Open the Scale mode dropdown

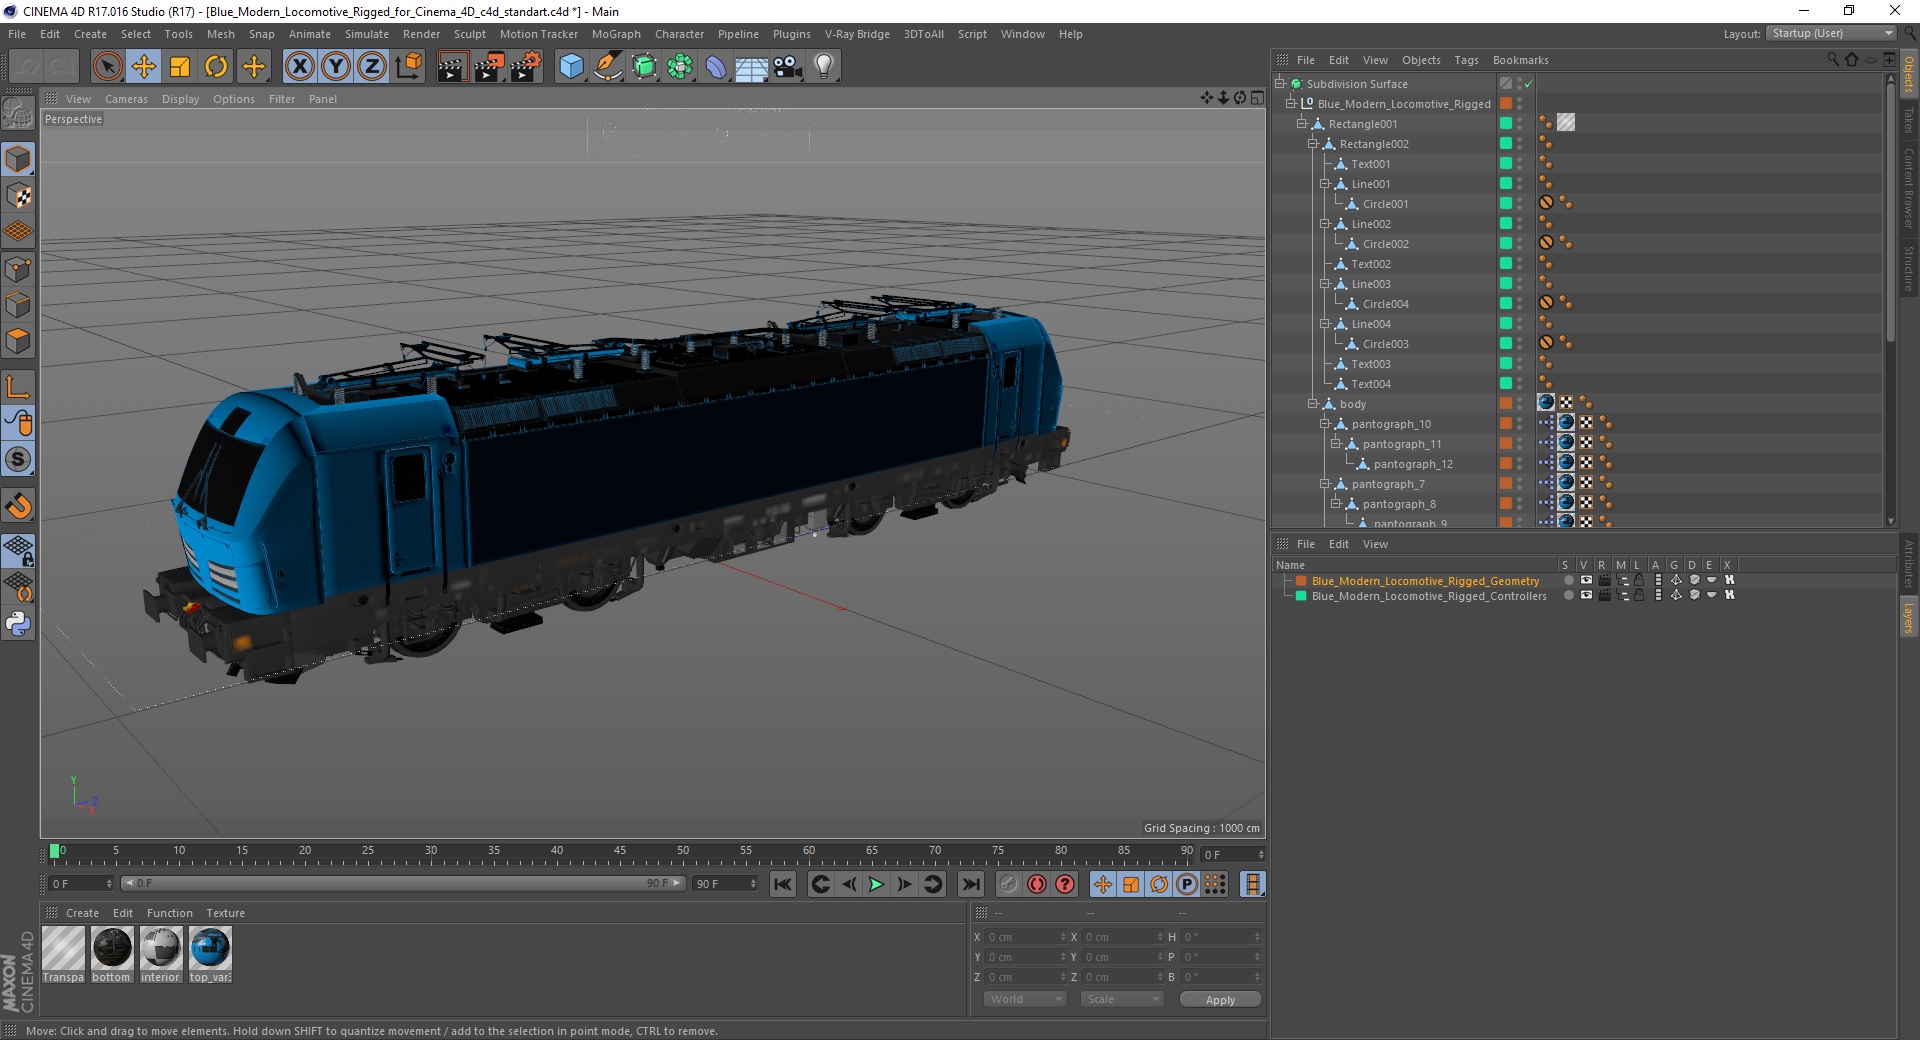pos(1121,999)
